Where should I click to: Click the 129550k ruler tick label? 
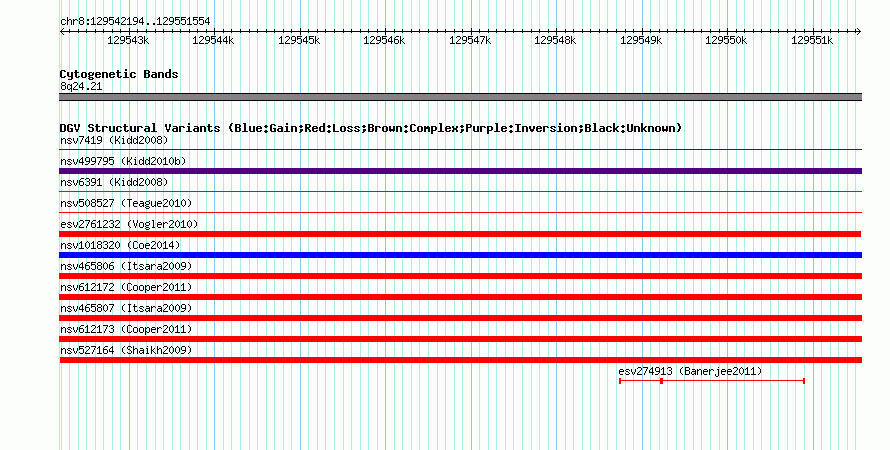(726, 41)
